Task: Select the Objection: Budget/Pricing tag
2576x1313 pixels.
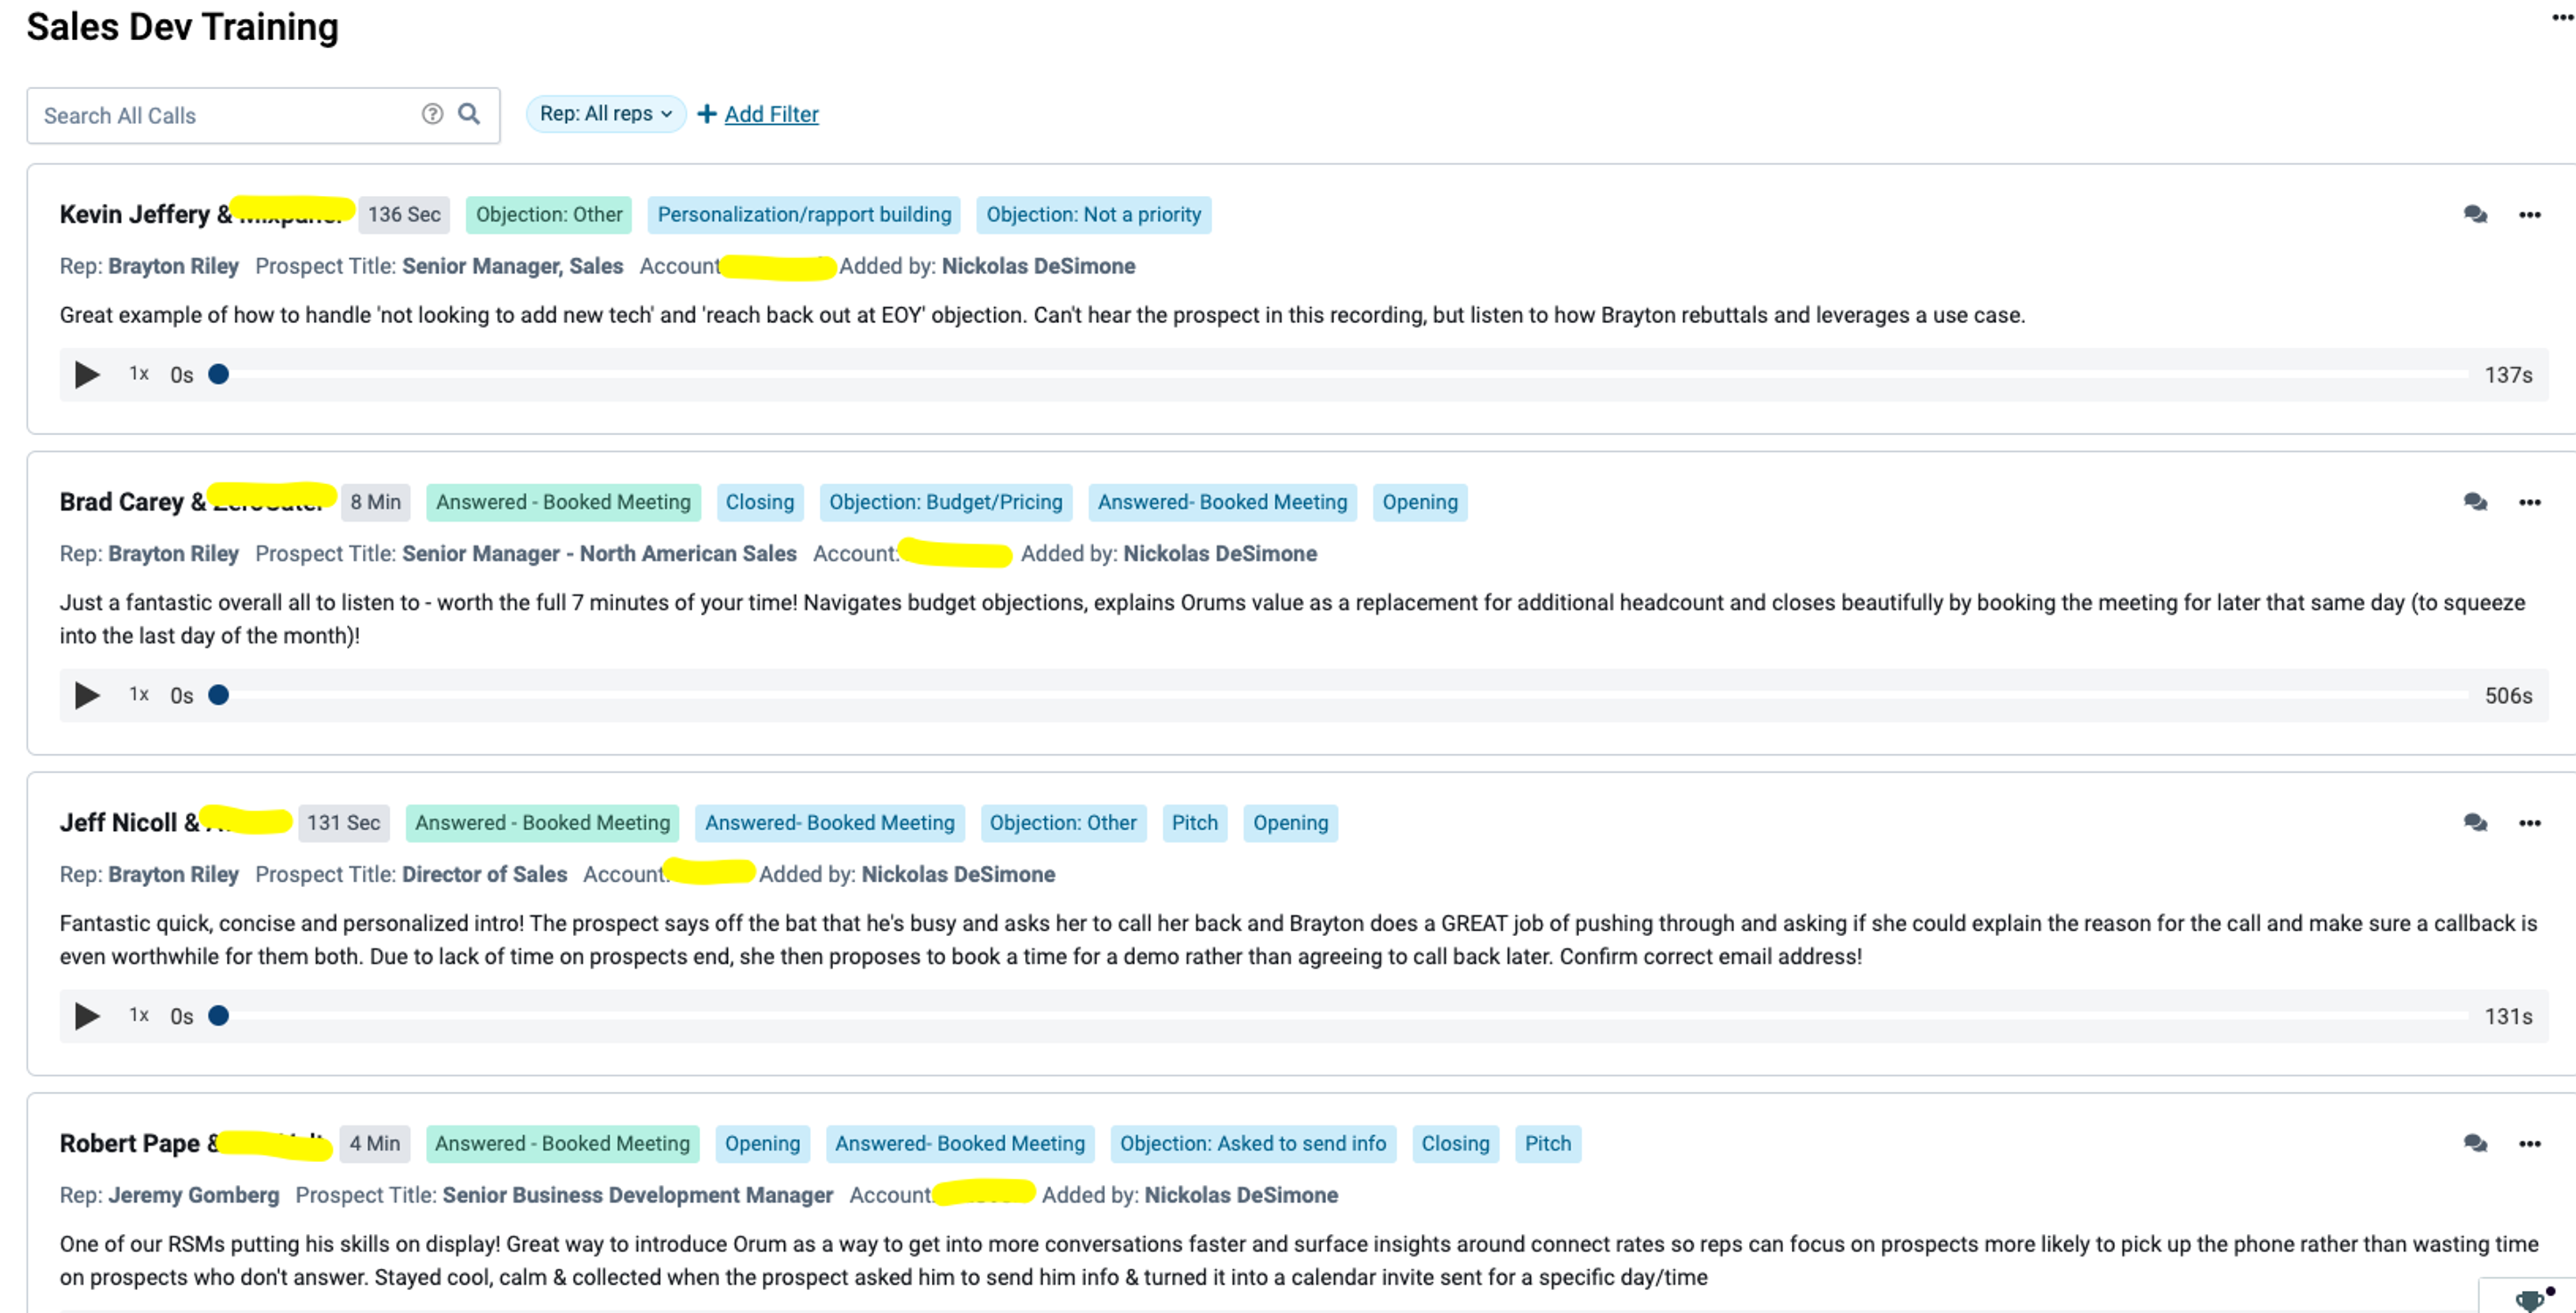Action: coord(945,502)
